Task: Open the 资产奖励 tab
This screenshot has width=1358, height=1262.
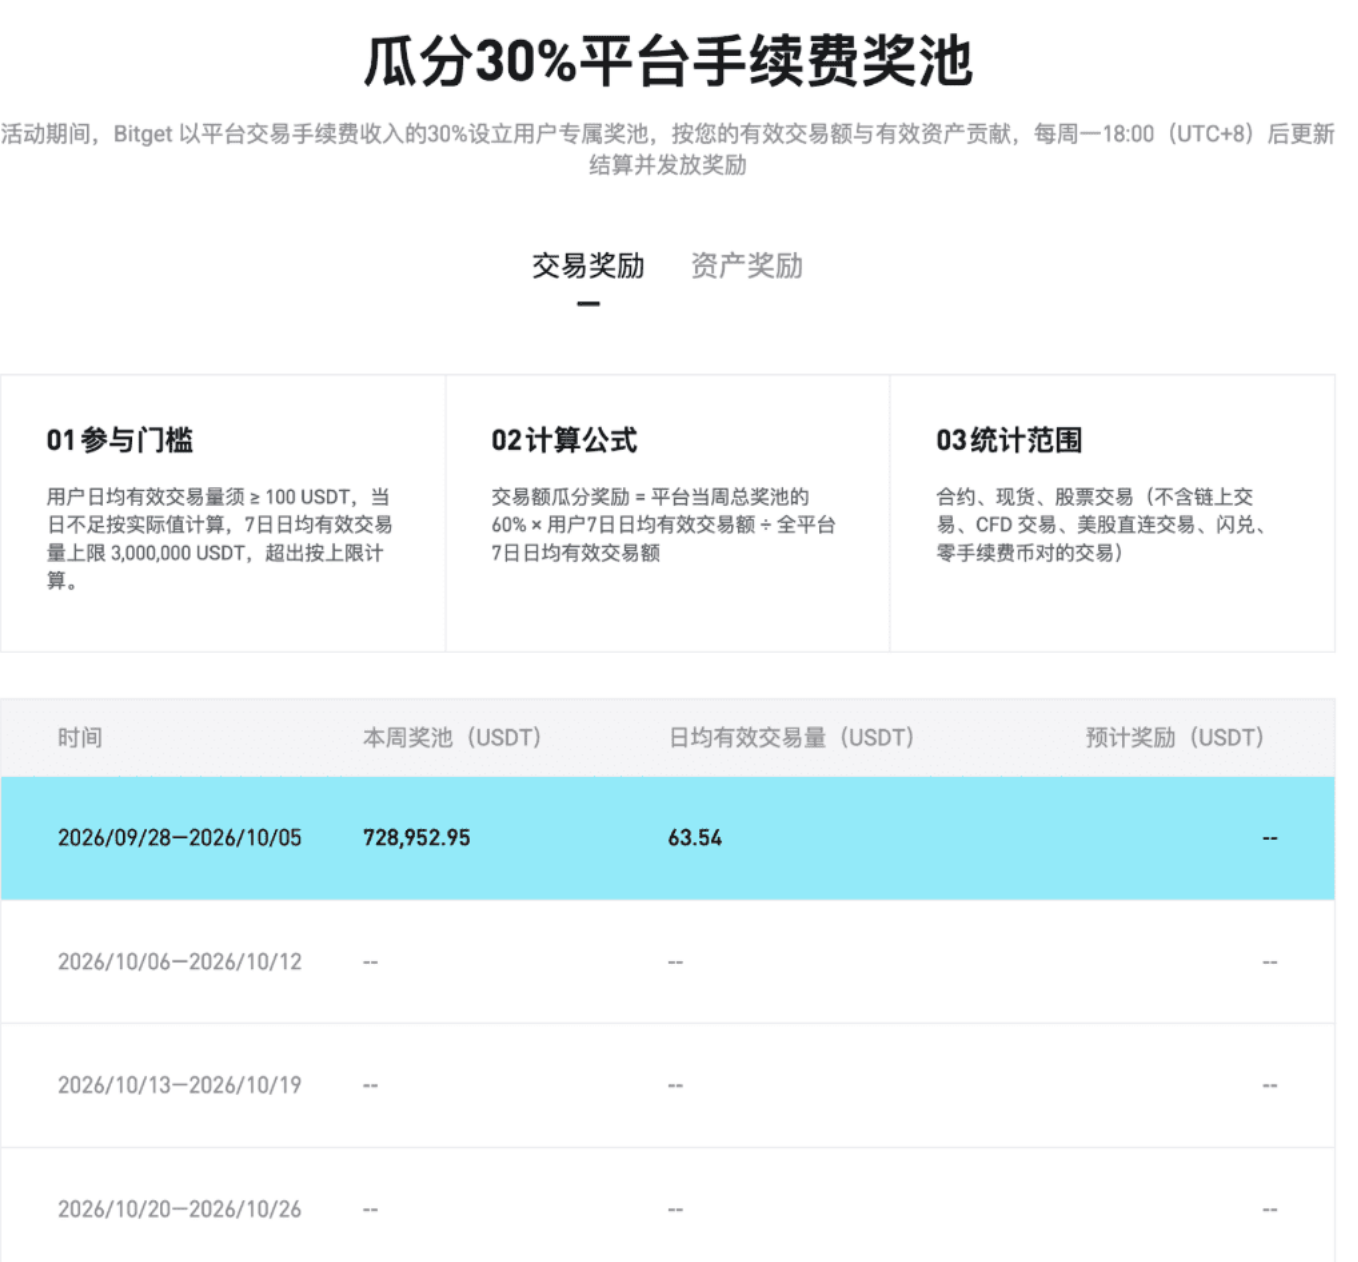Action: tap(747, 266)
